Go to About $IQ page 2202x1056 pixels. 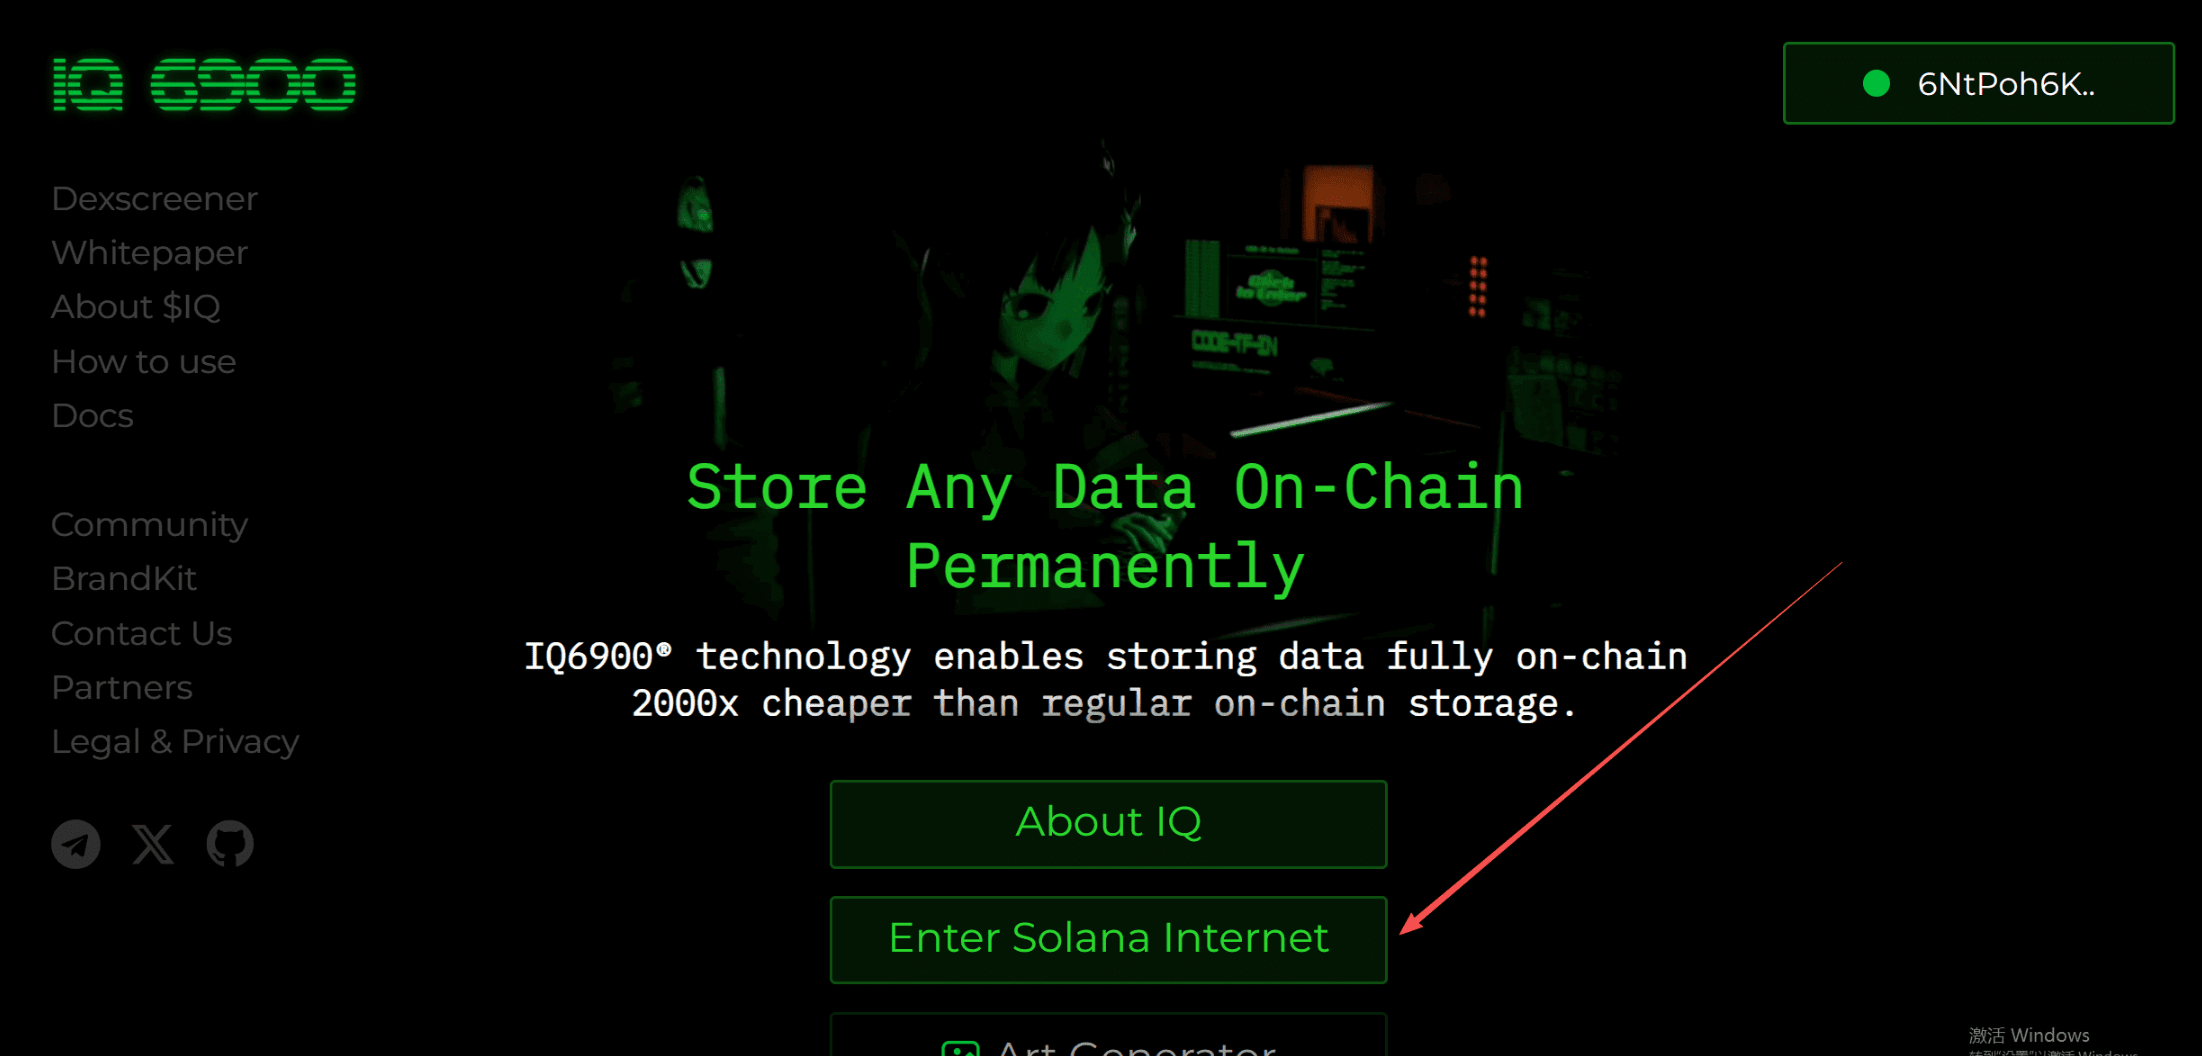point(136,307)
